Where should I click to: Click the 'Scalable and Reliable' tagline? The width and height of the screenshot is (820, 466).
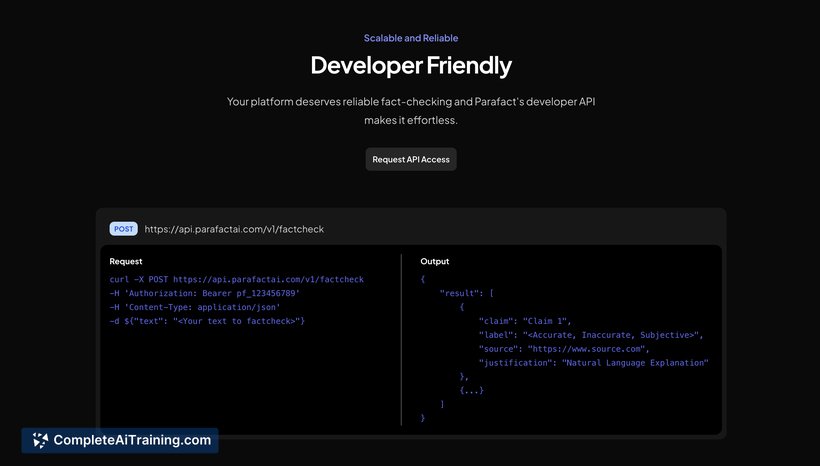coord(411,38)
